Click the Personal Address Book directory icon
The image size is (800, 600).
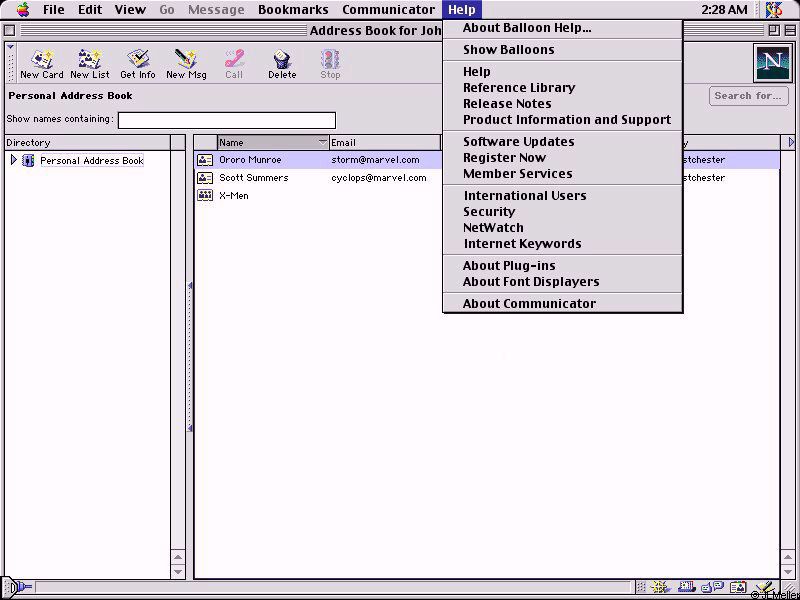click(x=29, y=161)
